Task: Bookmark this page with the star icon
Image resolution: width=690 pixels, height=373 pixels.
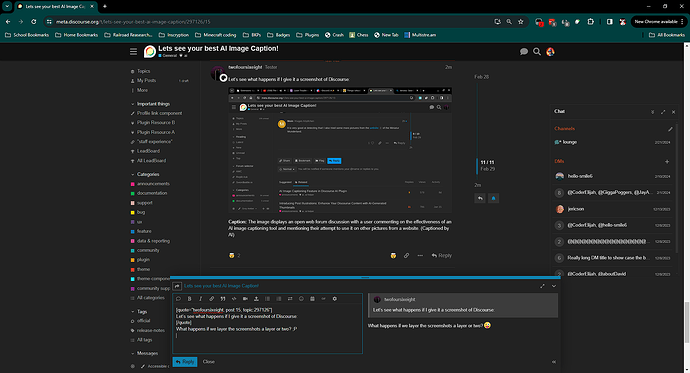Action: coord(521,22)
